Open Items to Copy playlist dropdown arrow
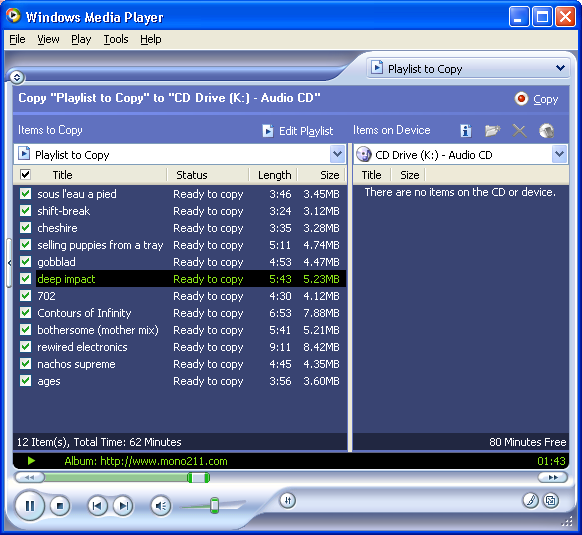The height and width of the screenshot is (535, 582). click(337, 154)
